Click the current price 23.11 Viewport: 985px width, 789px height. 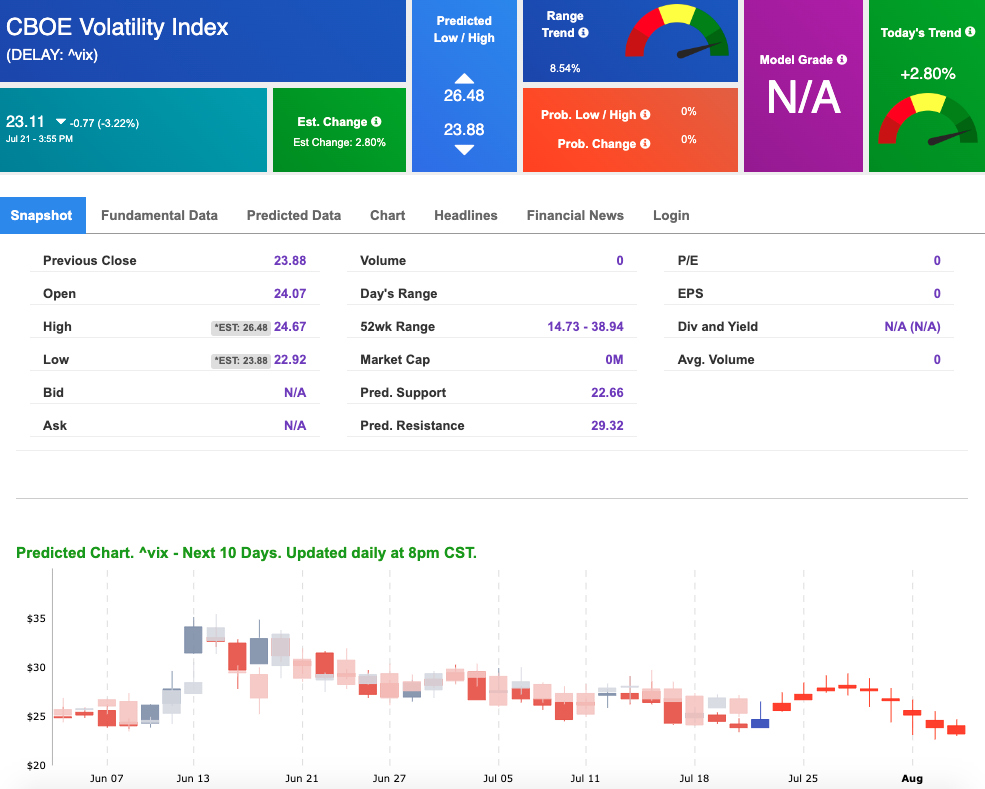(25, 121)
